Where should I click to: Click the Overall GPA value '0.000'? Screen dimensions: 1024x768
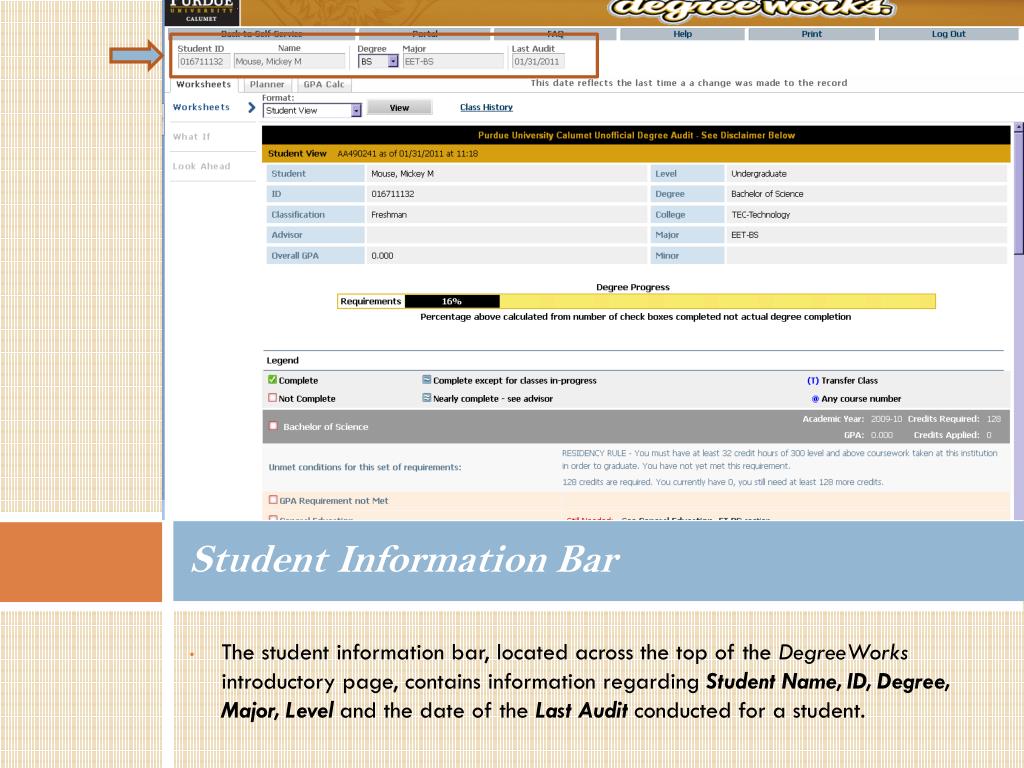382,255
